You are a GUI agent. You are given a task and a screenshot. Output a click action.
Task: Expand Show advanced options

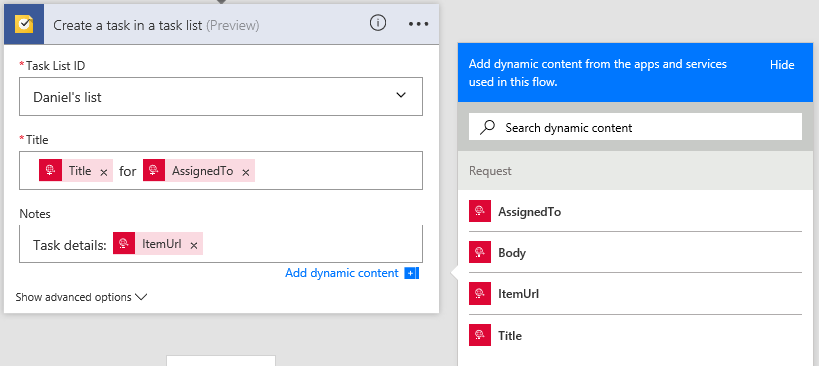(81, 297)
